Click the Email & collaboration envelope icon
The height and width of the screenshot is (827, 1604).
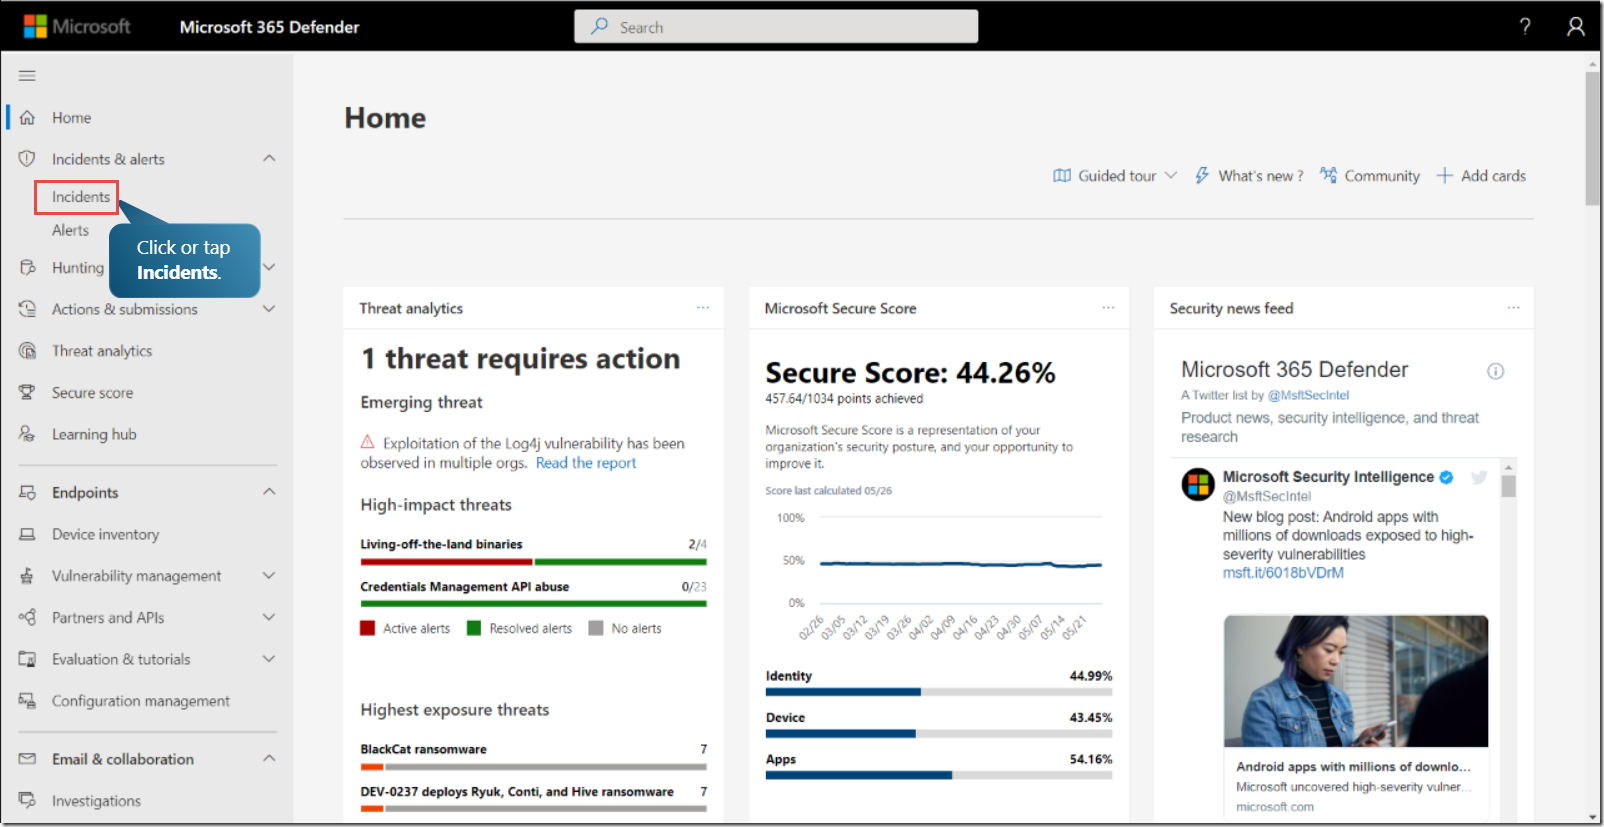point(28,759)
